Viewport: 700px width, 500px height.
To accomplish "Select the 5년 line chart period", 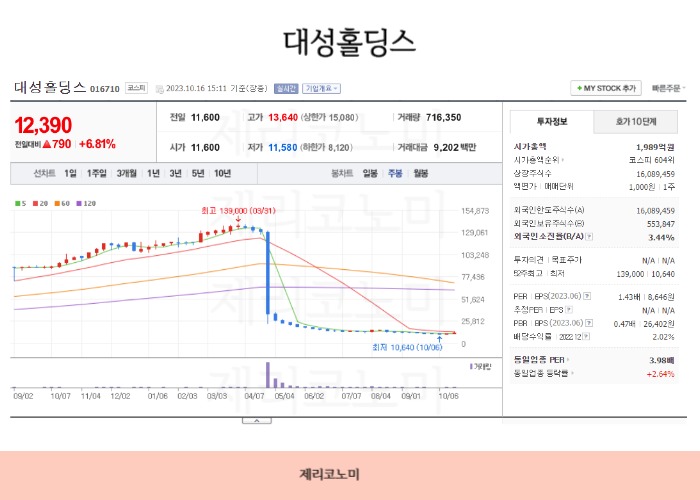I will coord(198,173).
